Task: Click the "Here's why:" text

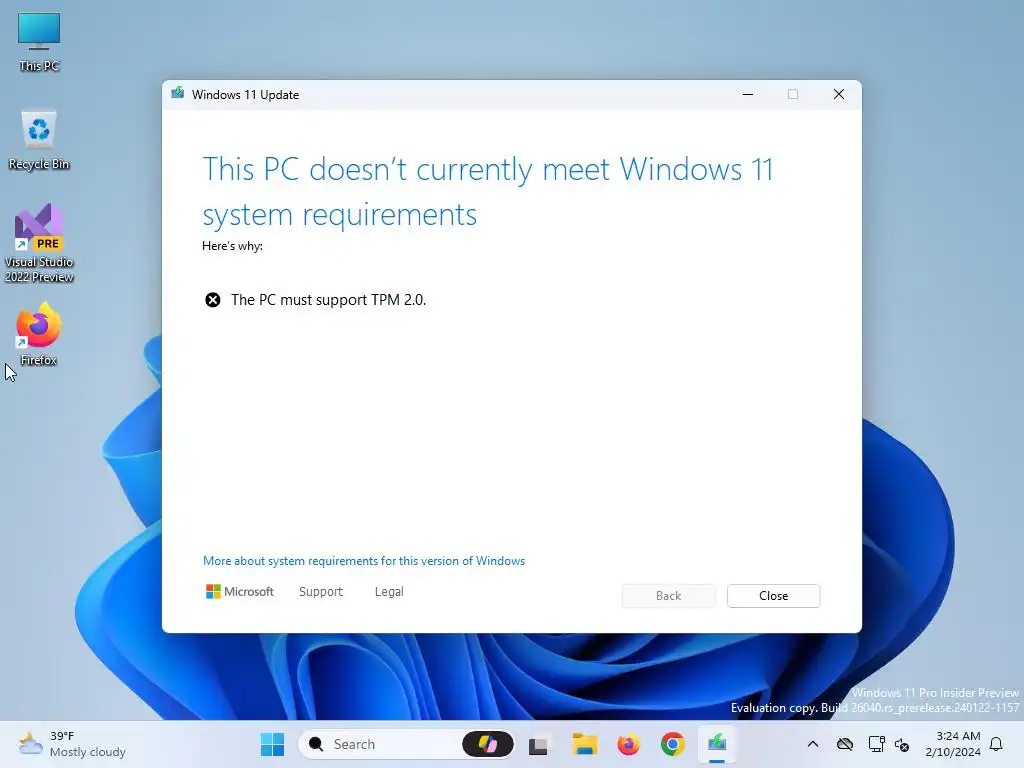Action: (232, 246)
